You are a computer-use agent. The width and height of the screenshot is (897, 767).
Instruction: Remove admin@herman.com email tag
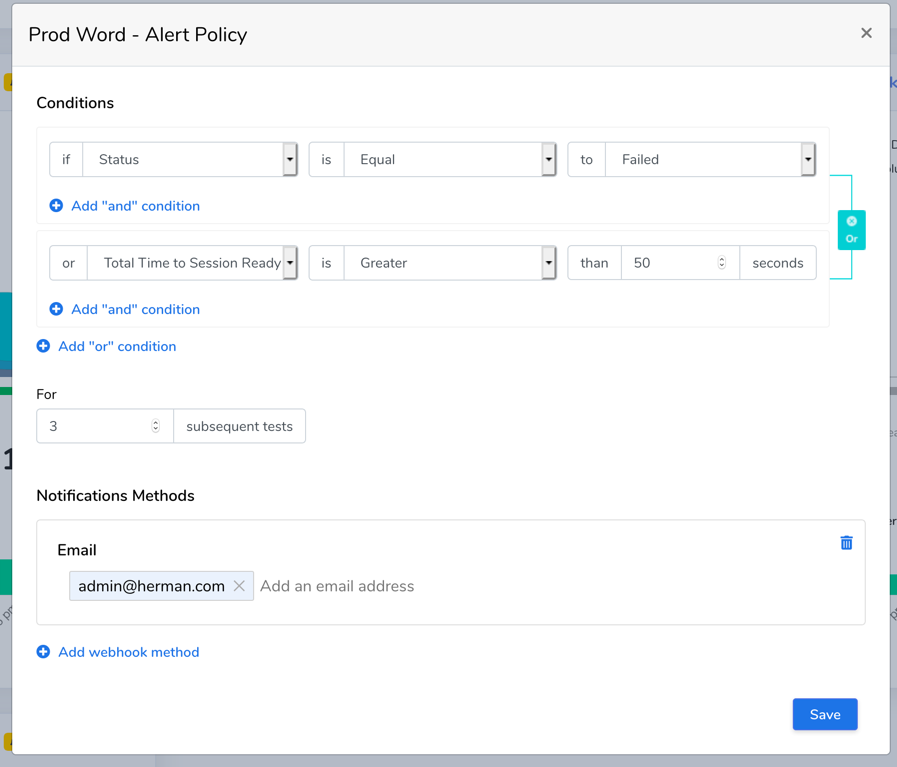[x=239, y=586]
